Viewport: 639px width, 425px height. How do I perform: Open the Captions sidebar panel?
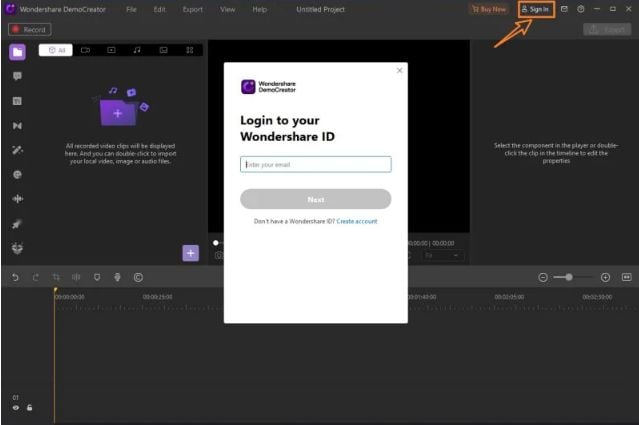[x=17, y=101]
